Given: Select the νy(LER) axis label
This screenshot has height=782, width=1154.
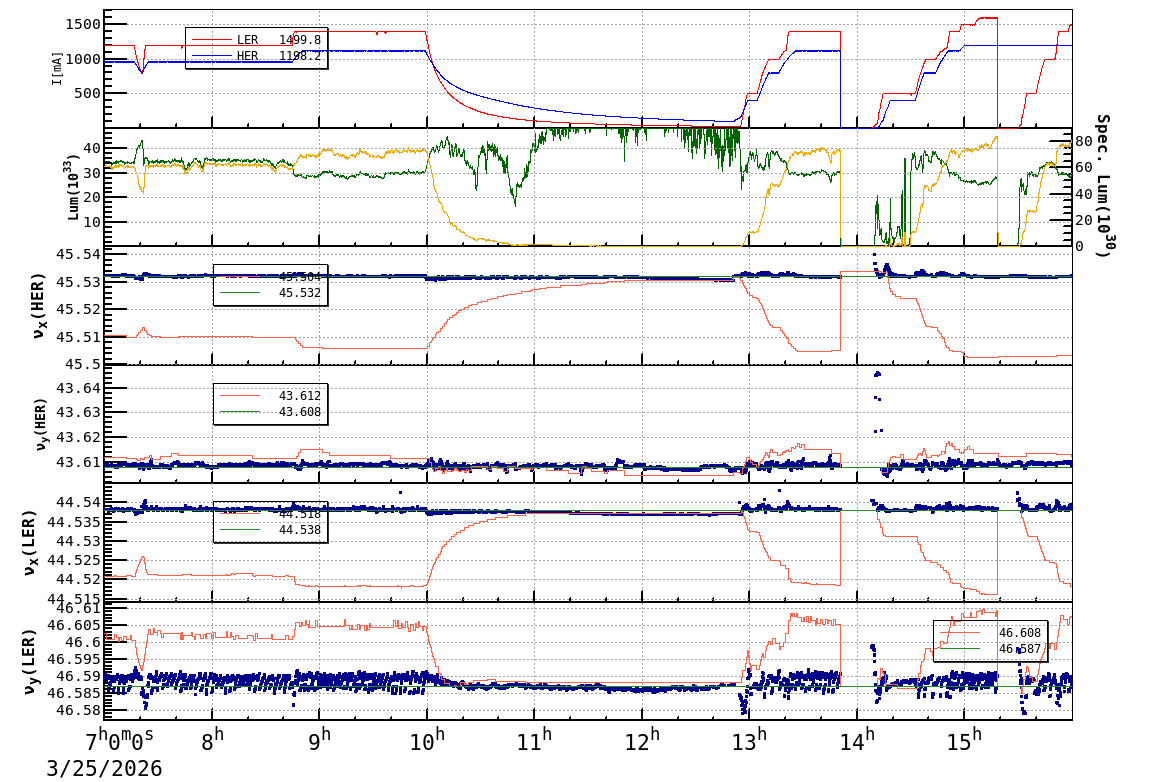Looking at the screenshot, I should (x=29, y=661).
